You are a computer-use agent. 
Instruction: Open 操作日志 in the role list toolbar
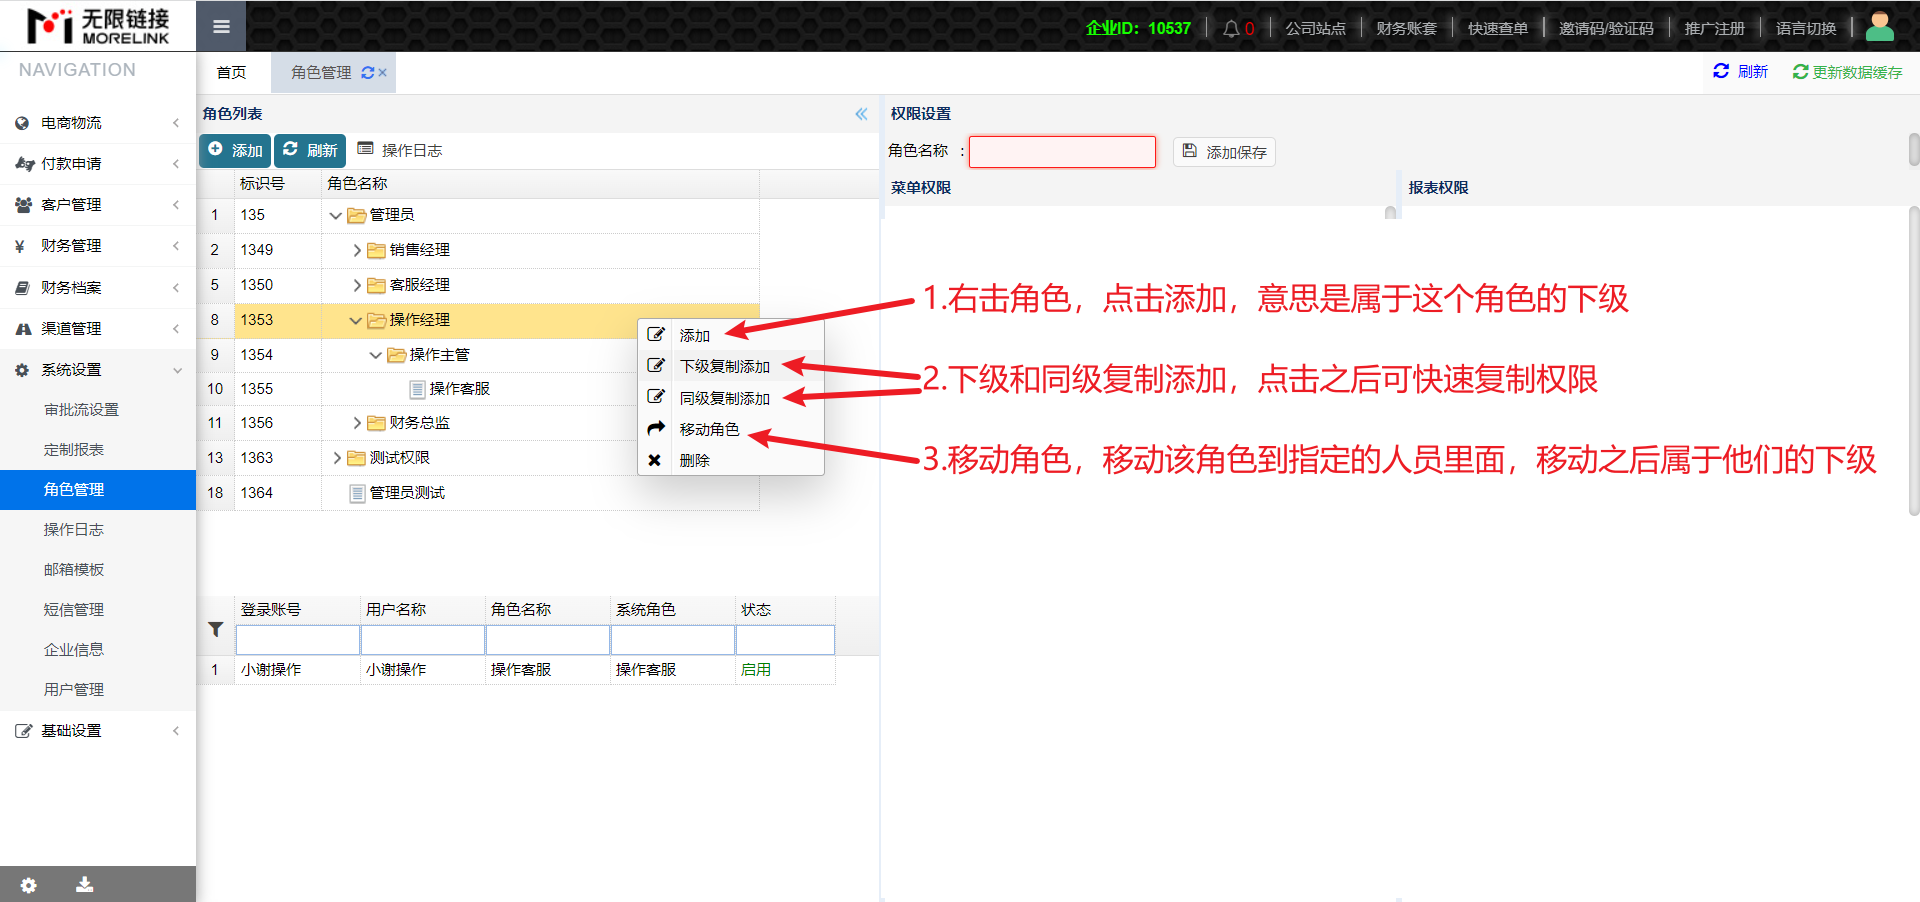(400, 151)
